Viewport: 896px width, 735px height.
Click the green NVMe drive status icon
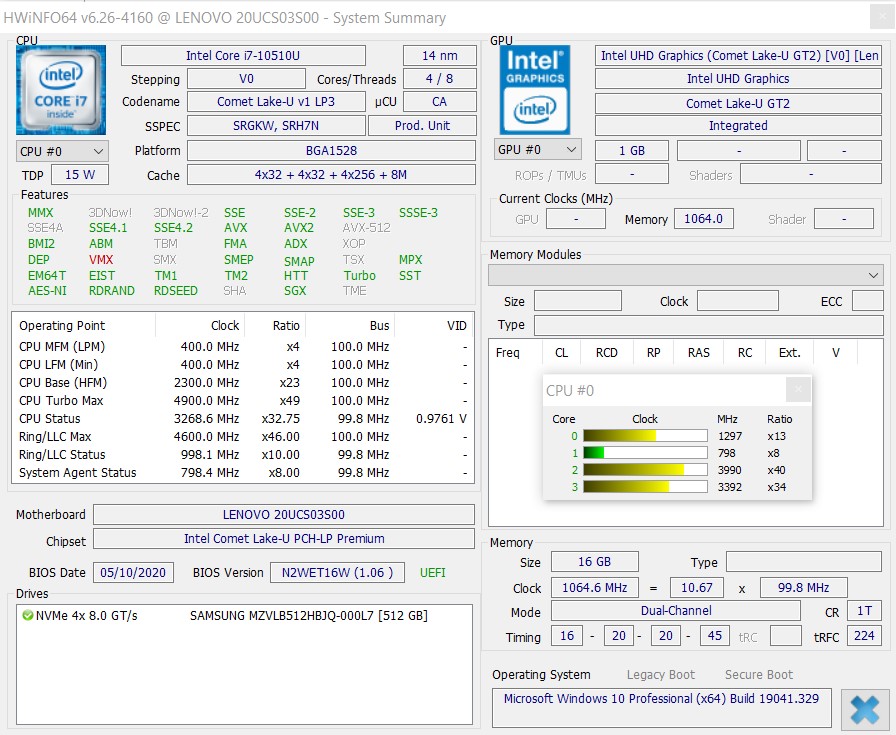coord(27,616)
